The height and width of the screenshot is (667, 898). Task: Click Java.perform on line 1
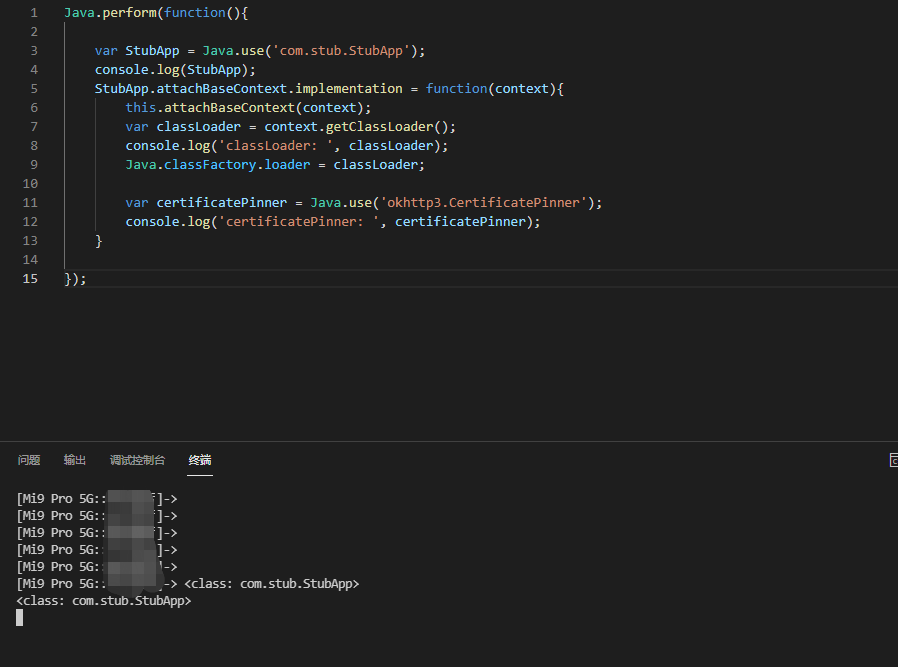[110, 13]
